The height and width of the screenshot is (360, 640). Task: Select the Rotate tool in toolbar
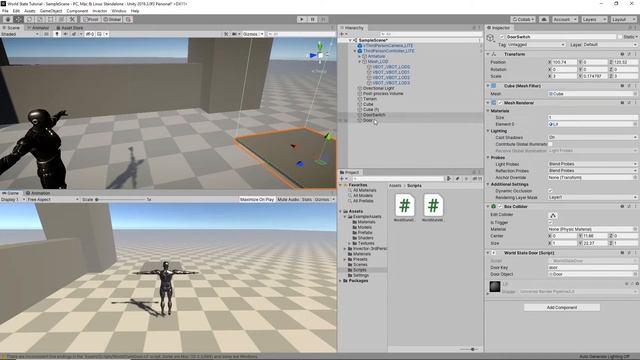point(29,19)
